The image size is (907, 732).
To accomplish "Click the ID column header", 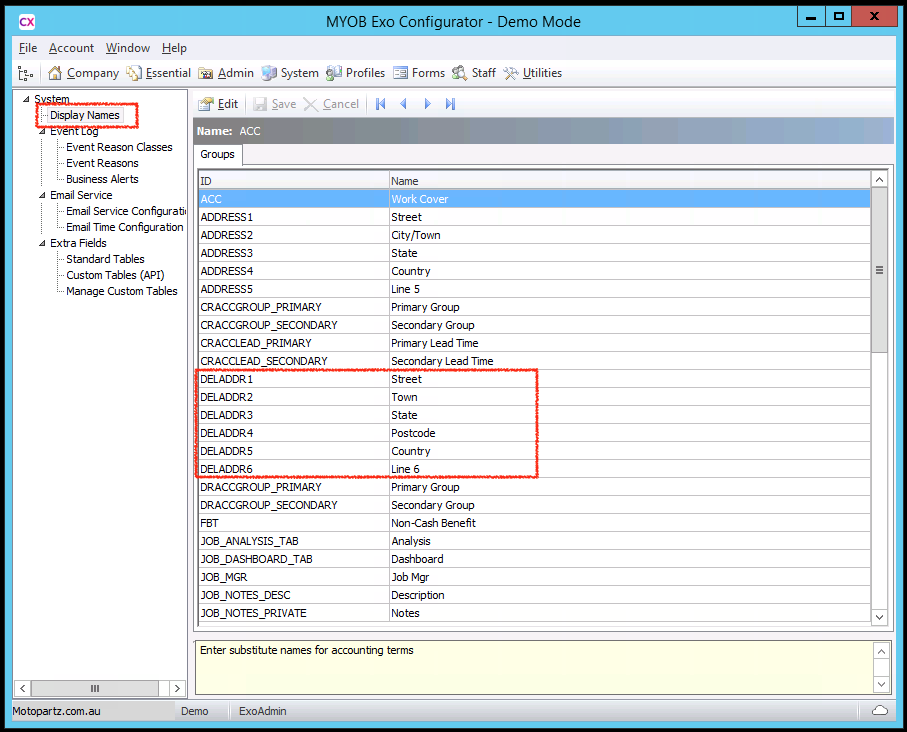I will [x=294, y=181].
